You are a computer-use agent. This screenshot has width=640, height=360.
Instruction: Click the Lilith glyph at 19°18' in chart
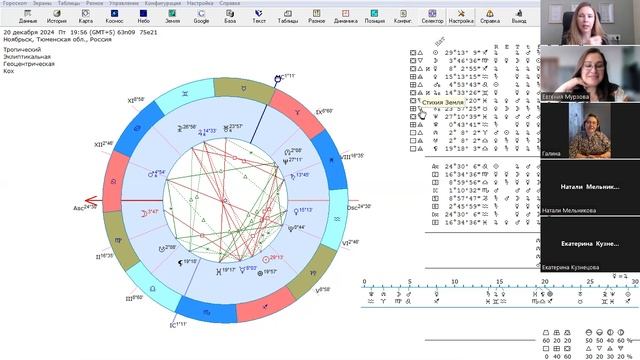pyautogui.click(x=180, y=263)
